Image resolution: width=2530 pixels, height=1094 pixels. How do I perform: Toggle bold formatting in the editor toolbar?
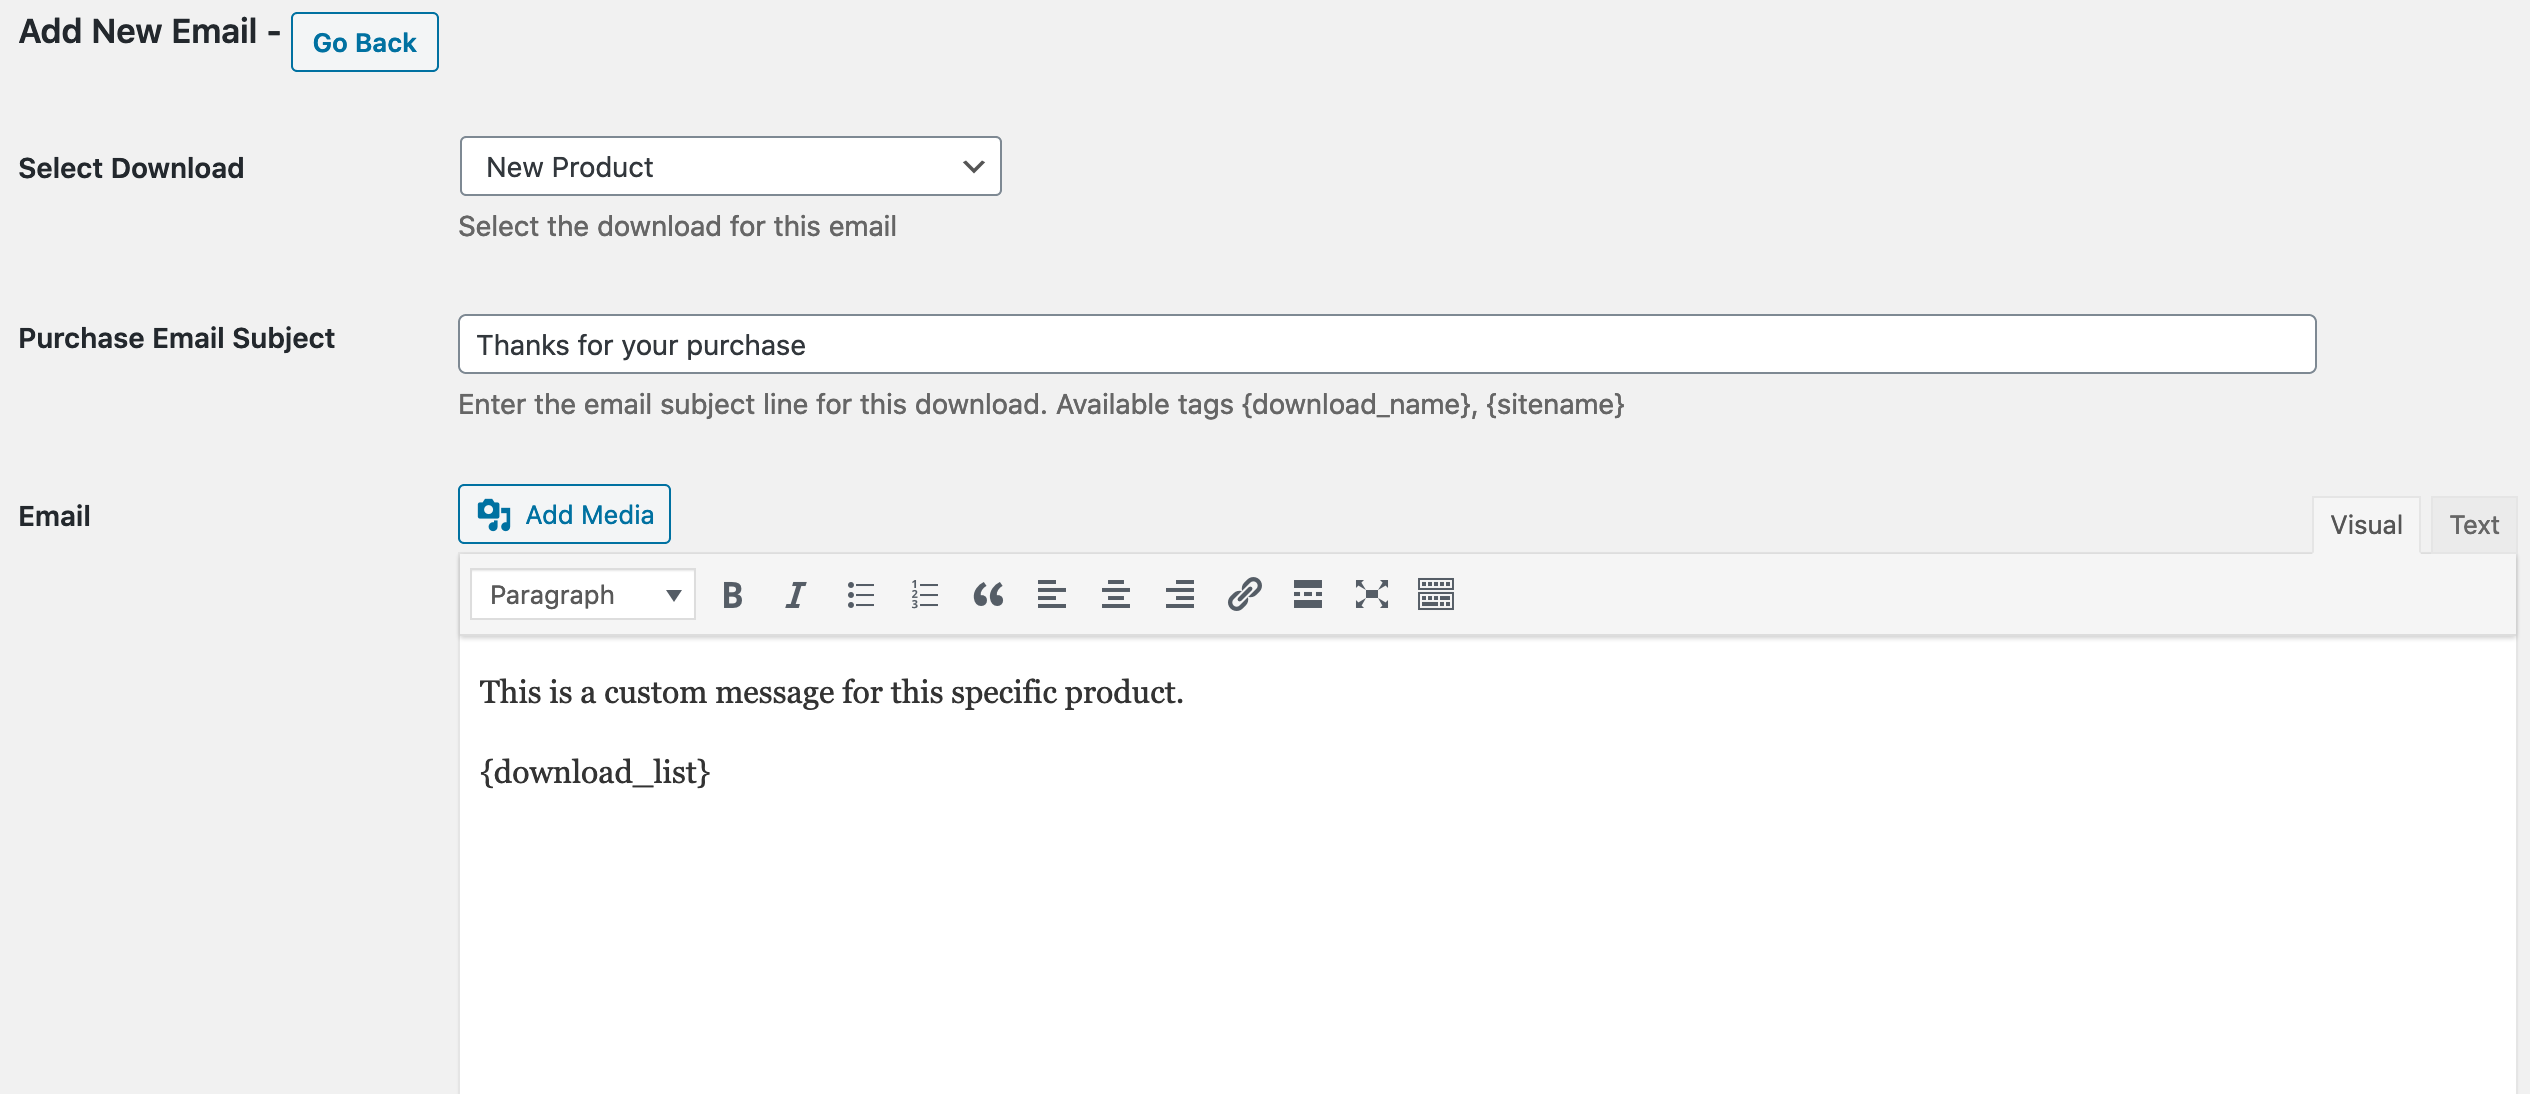point(732,595)
